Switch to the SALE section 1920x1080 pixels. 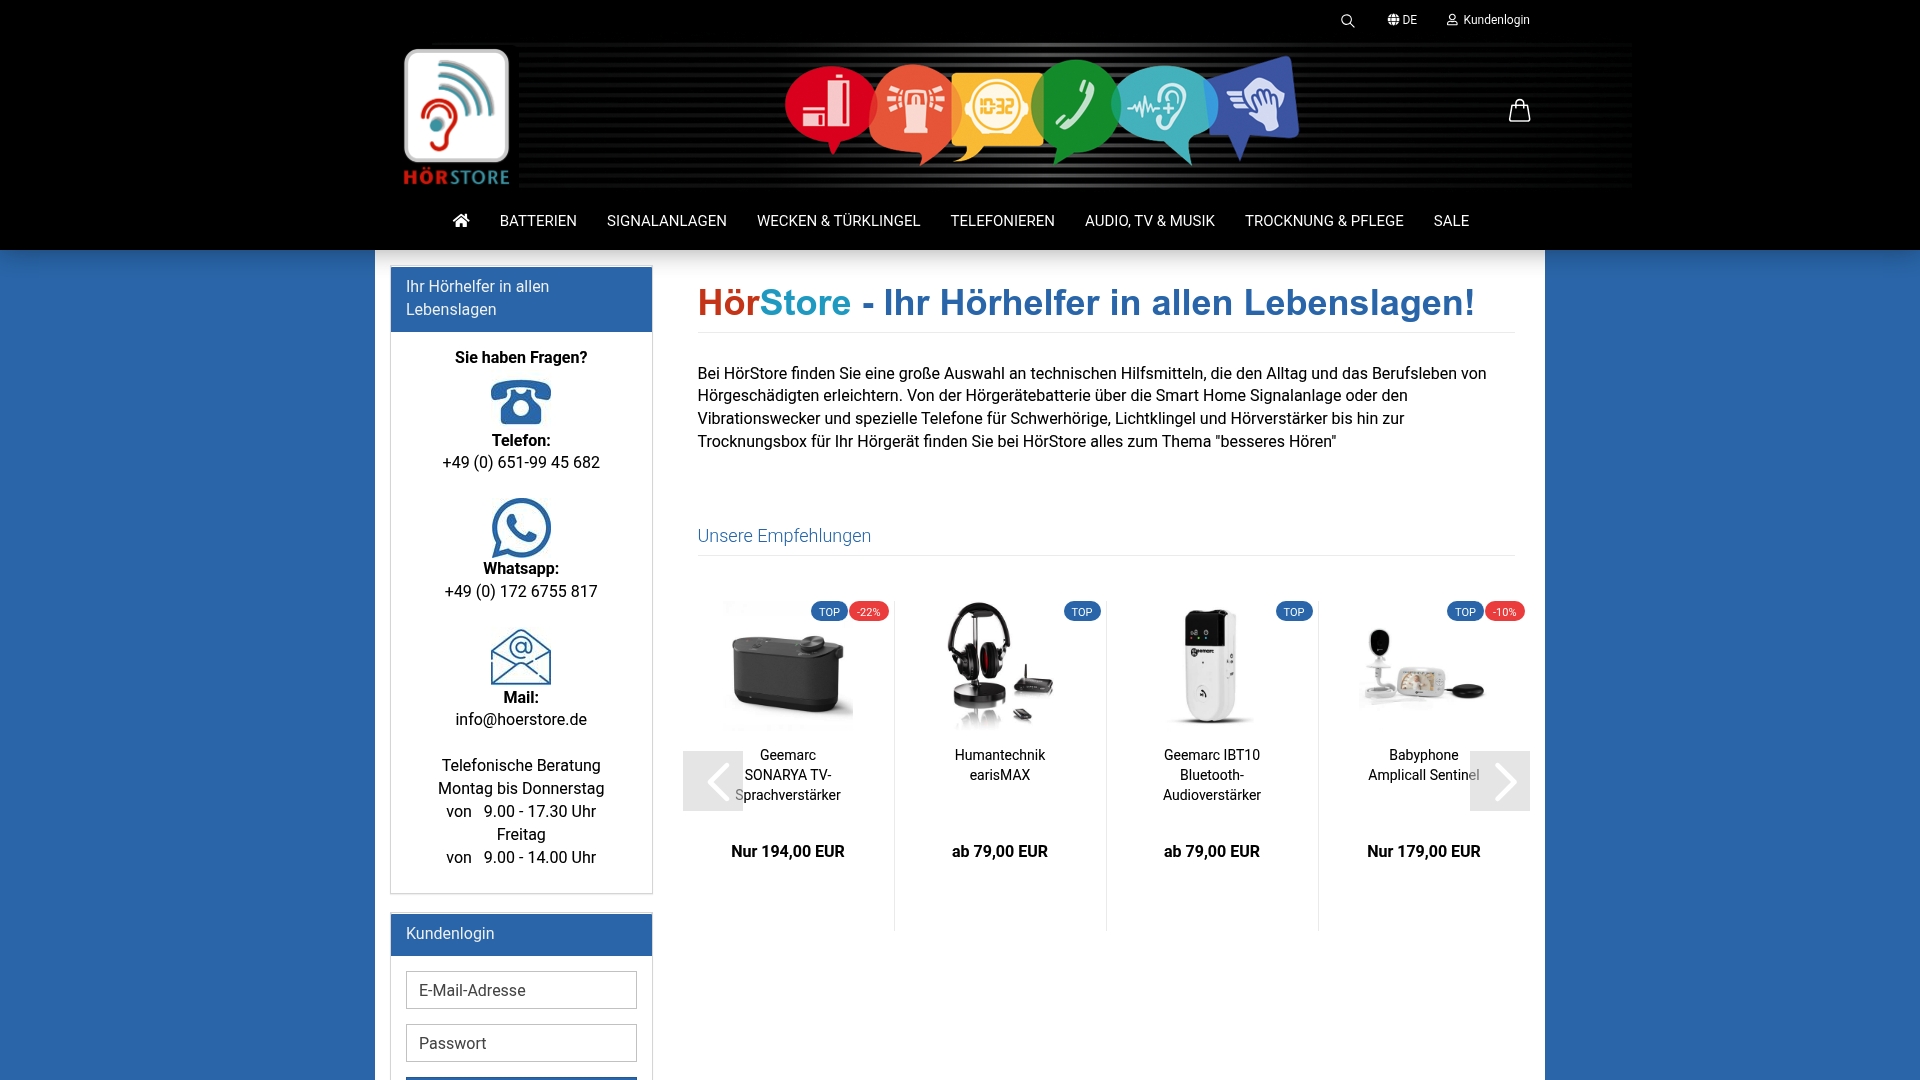coord(1451,220)
